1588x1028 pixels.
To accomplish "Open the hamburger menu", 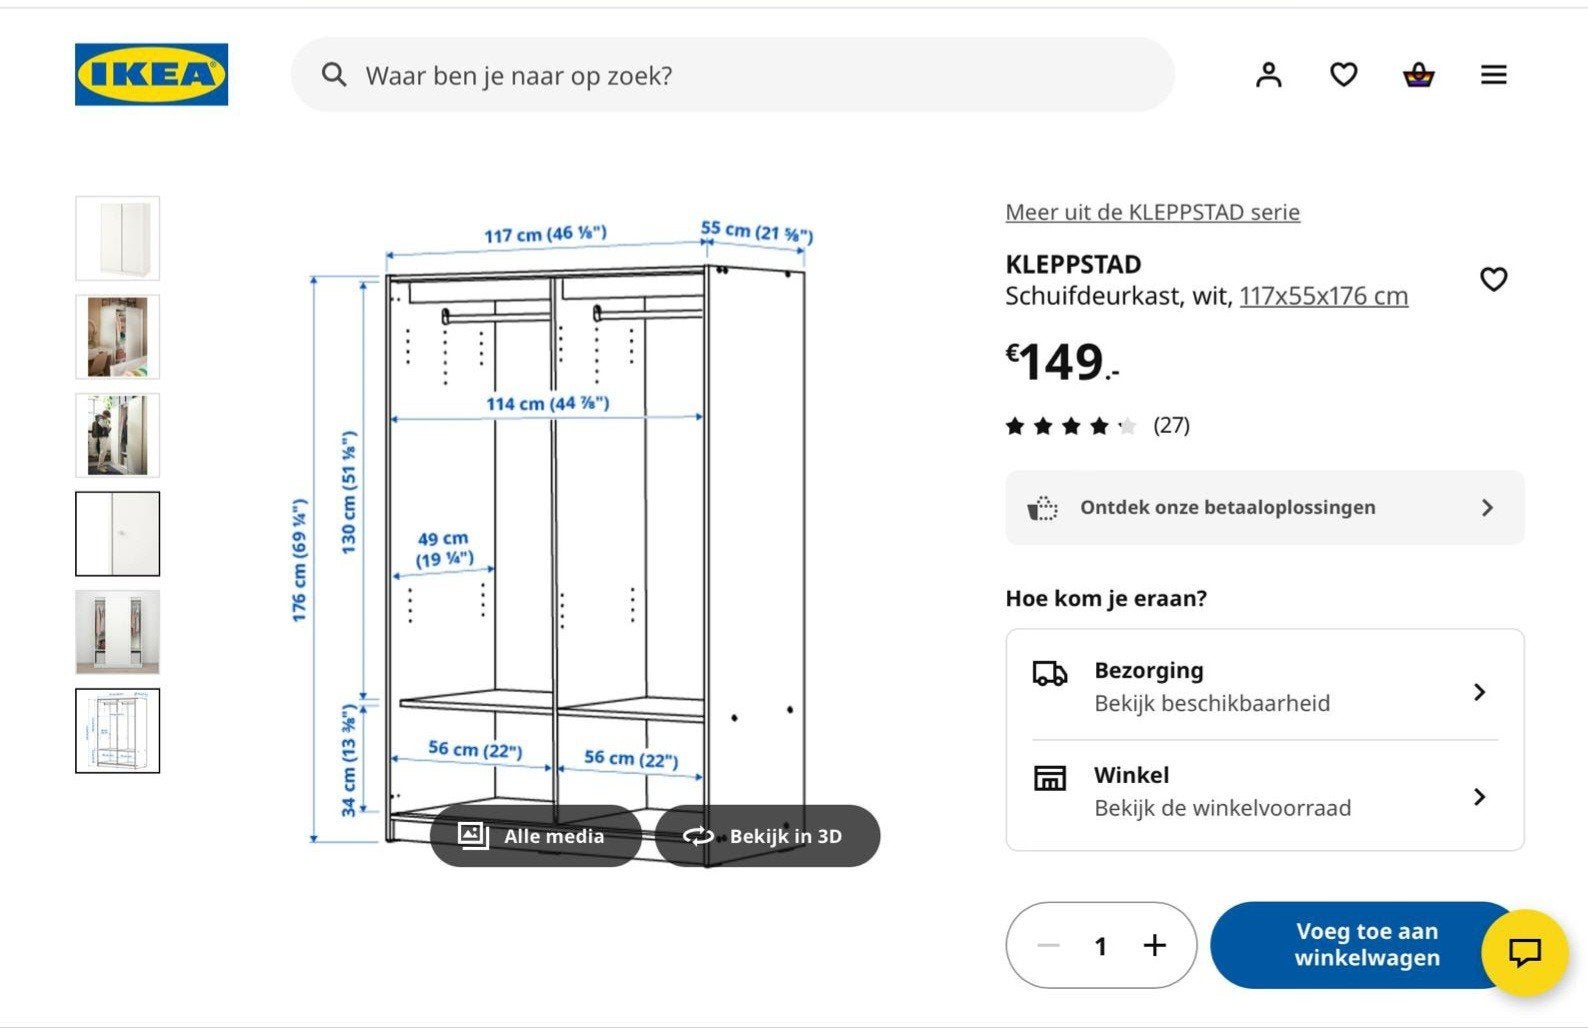I will pyautogui.click(x=1493, y=75).
